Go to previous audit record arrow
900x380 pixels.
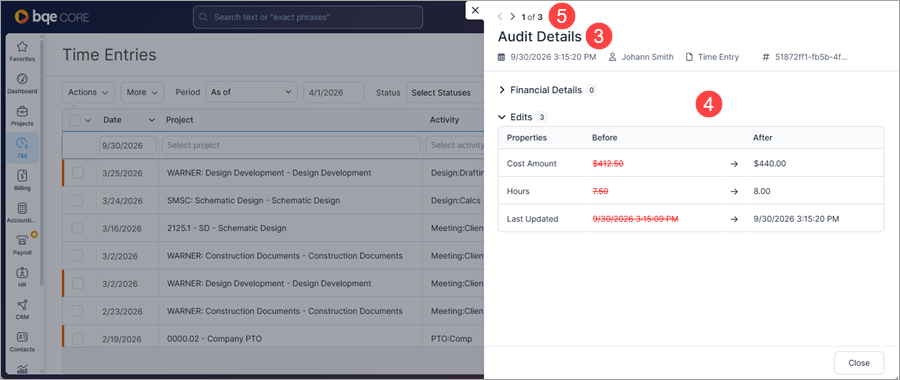500,17
